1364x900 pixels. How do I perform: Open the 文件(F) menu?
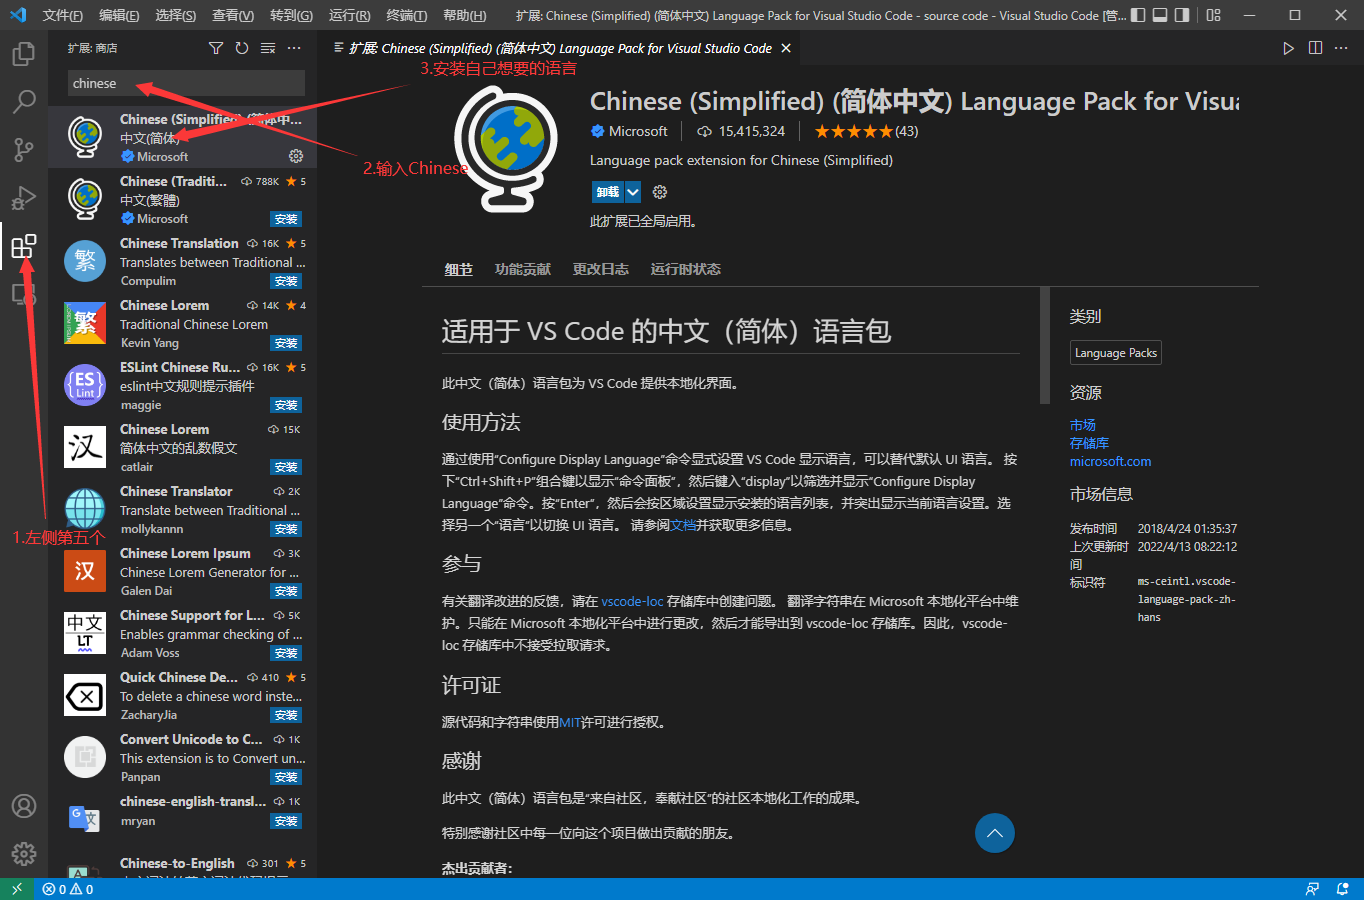[x=63, y=15]
